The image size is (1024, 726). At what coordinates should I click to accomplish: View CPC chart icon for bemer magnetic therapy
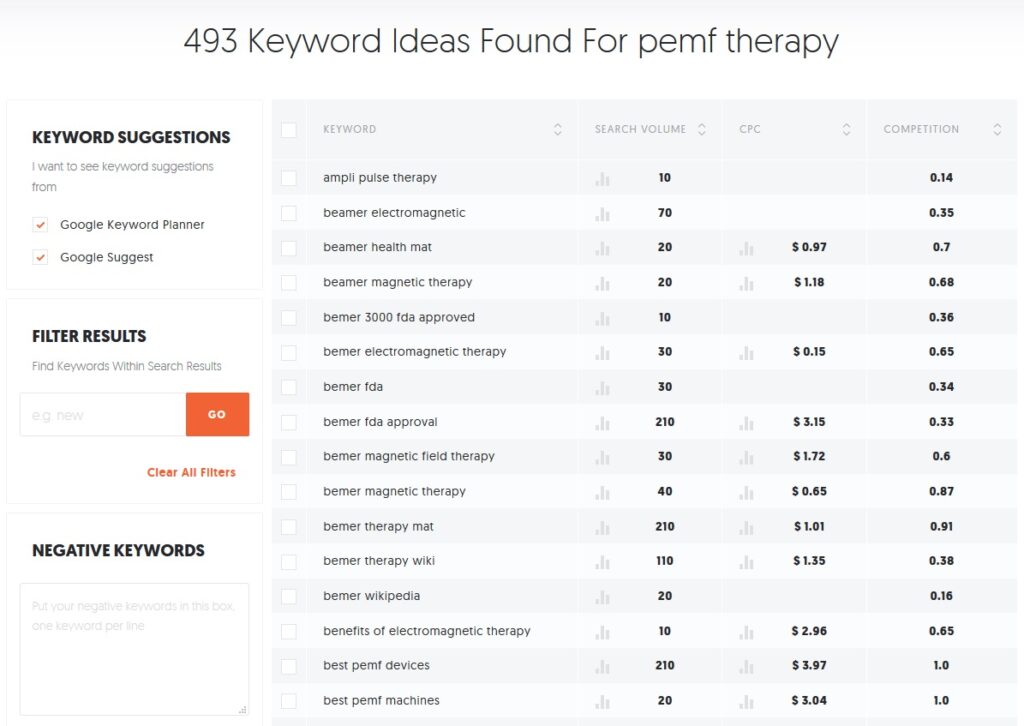[746, 492]
